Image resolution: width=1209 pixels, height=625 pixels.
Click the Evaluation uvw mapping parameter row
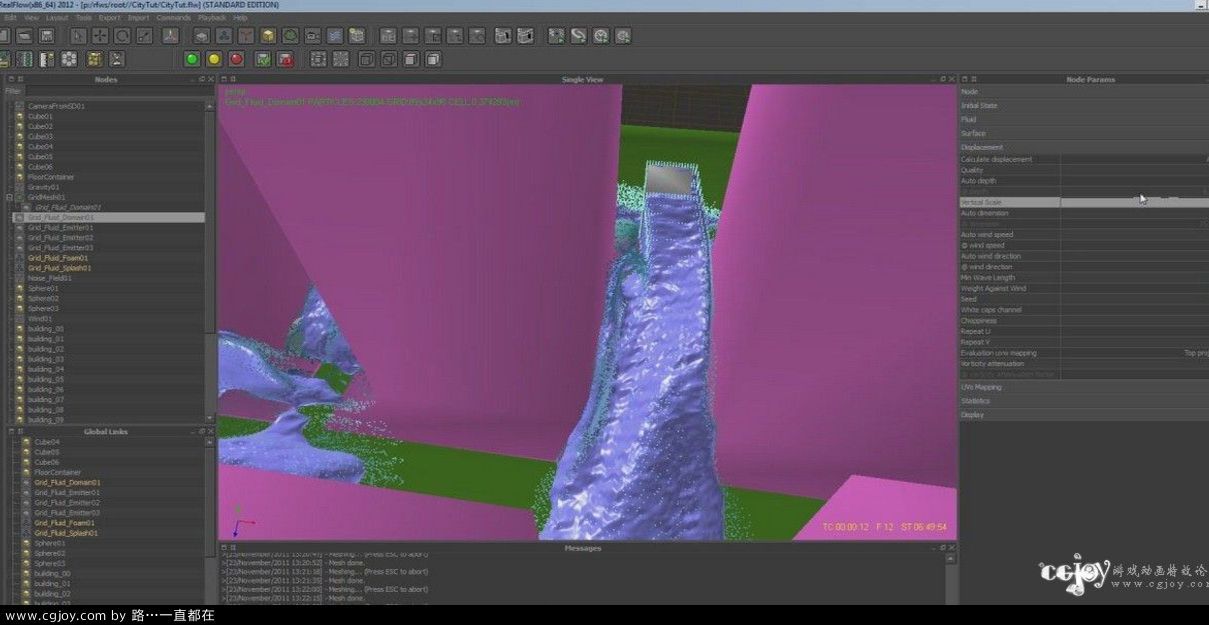click(x=1084, y=353)
